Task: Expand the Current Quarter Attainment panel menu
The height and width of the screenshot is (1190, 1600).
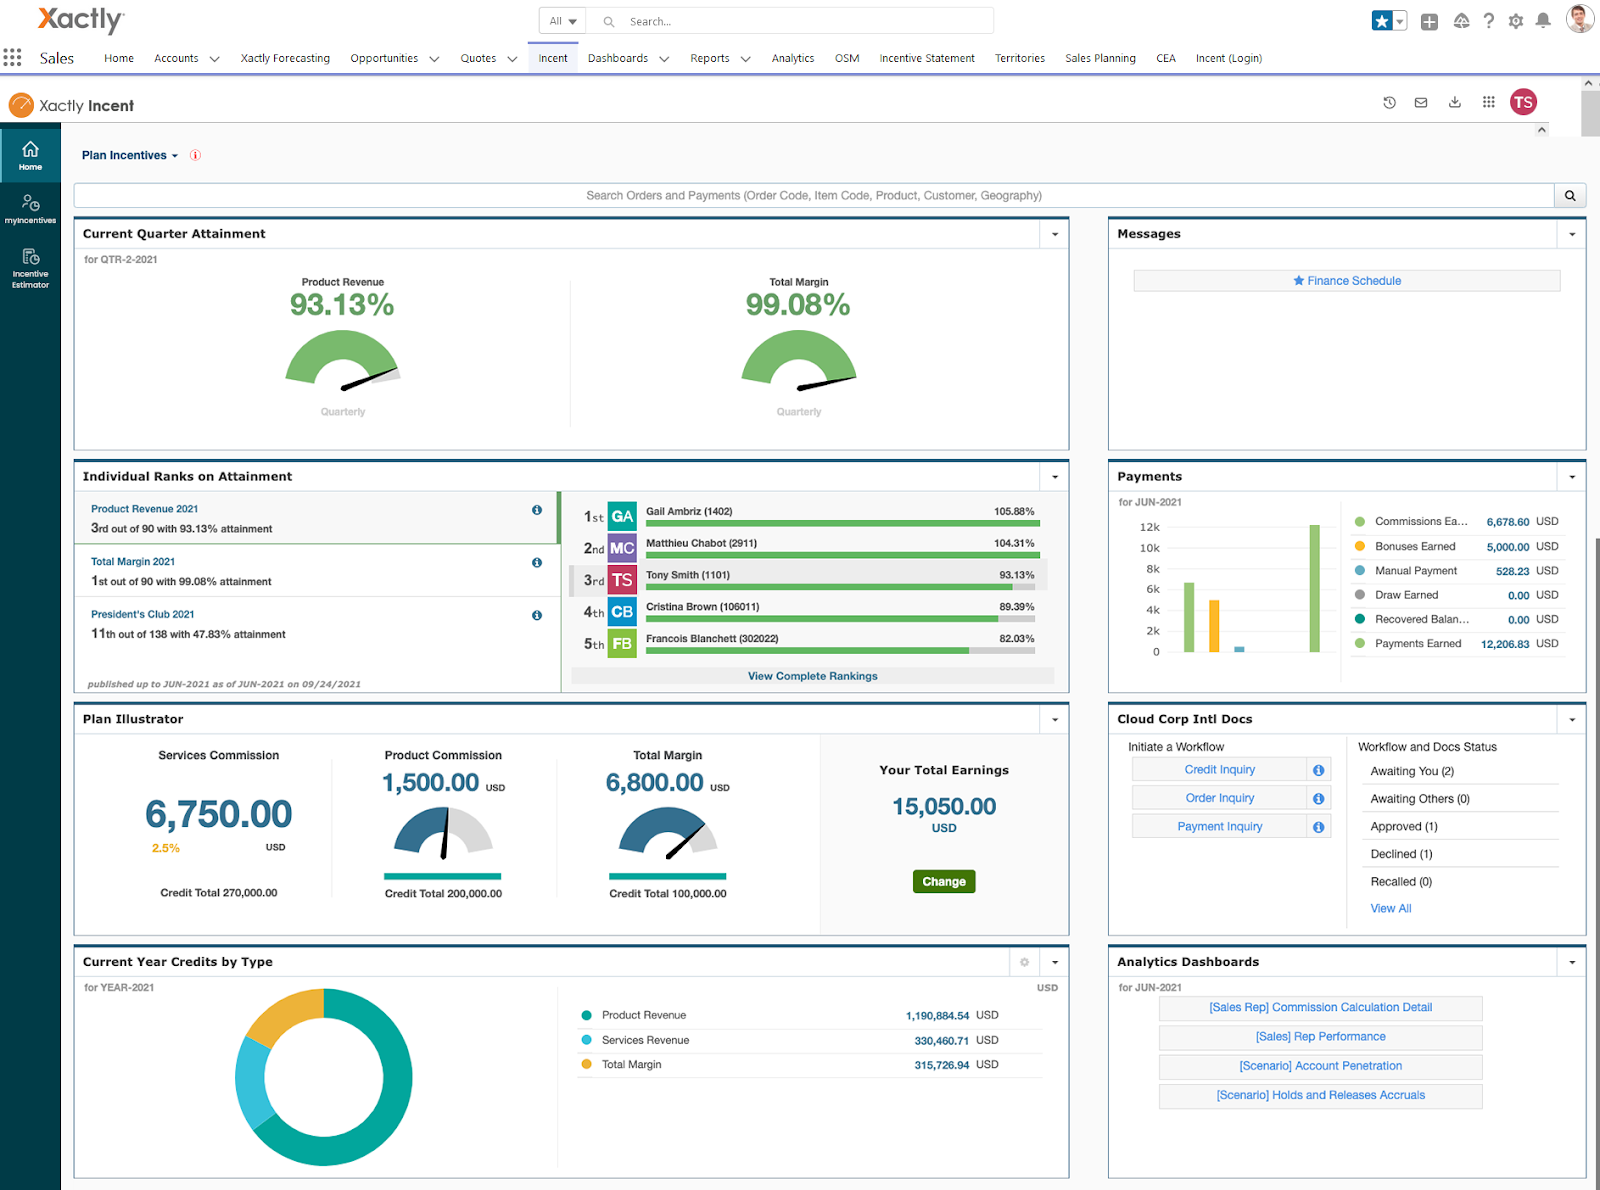Action: (x=1055, y=234)
